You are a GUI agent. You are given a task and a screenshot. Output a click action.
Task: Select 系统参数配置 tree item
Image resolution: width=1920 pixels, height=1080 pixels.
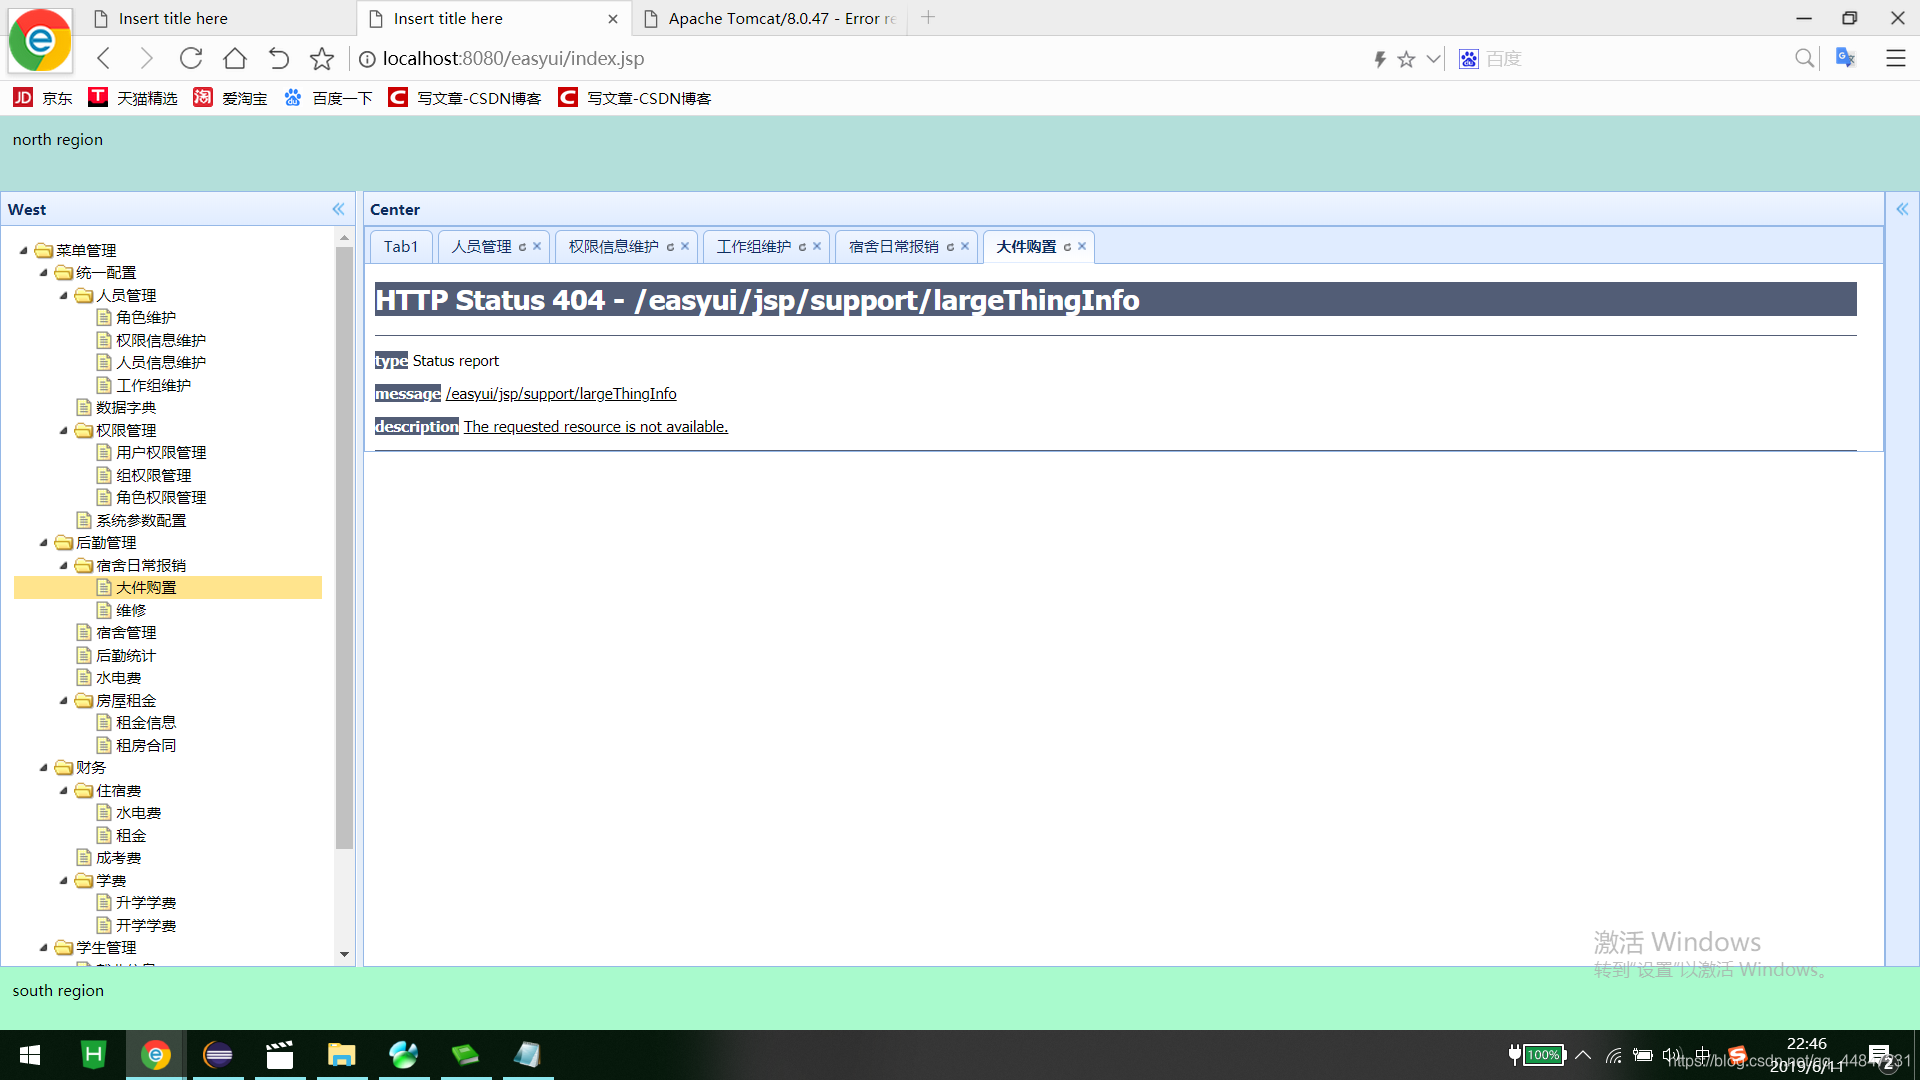(x=141, y=520)
